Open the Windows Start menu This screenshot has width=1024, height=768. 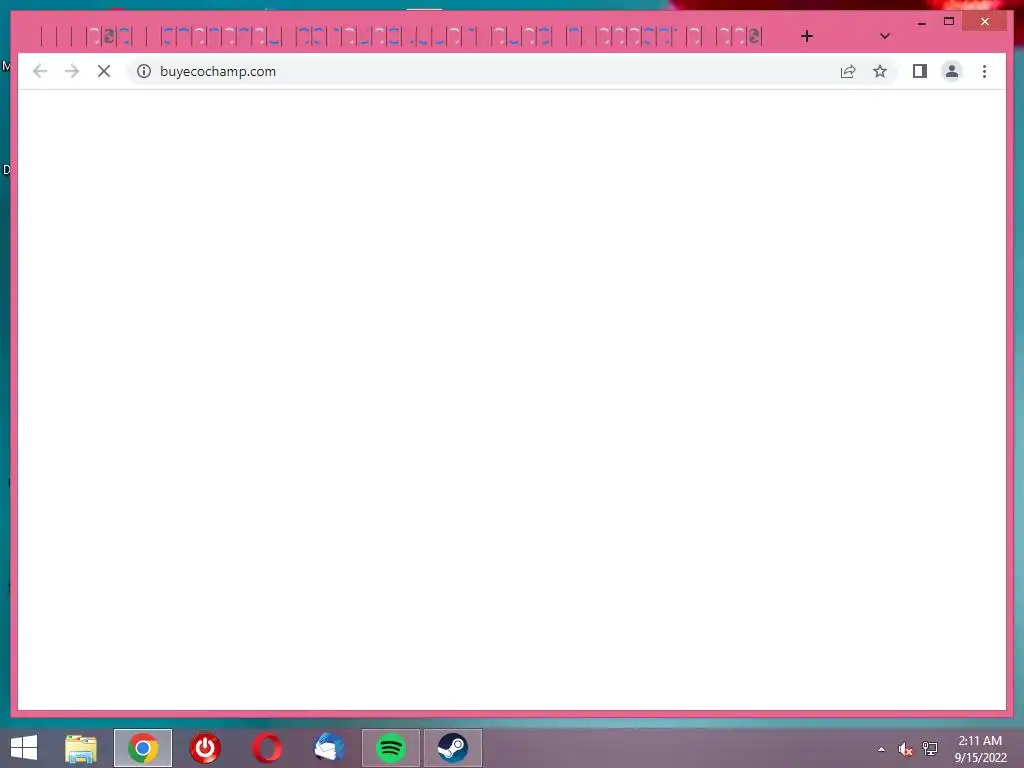pyautogui.click(x=24, y=748)
